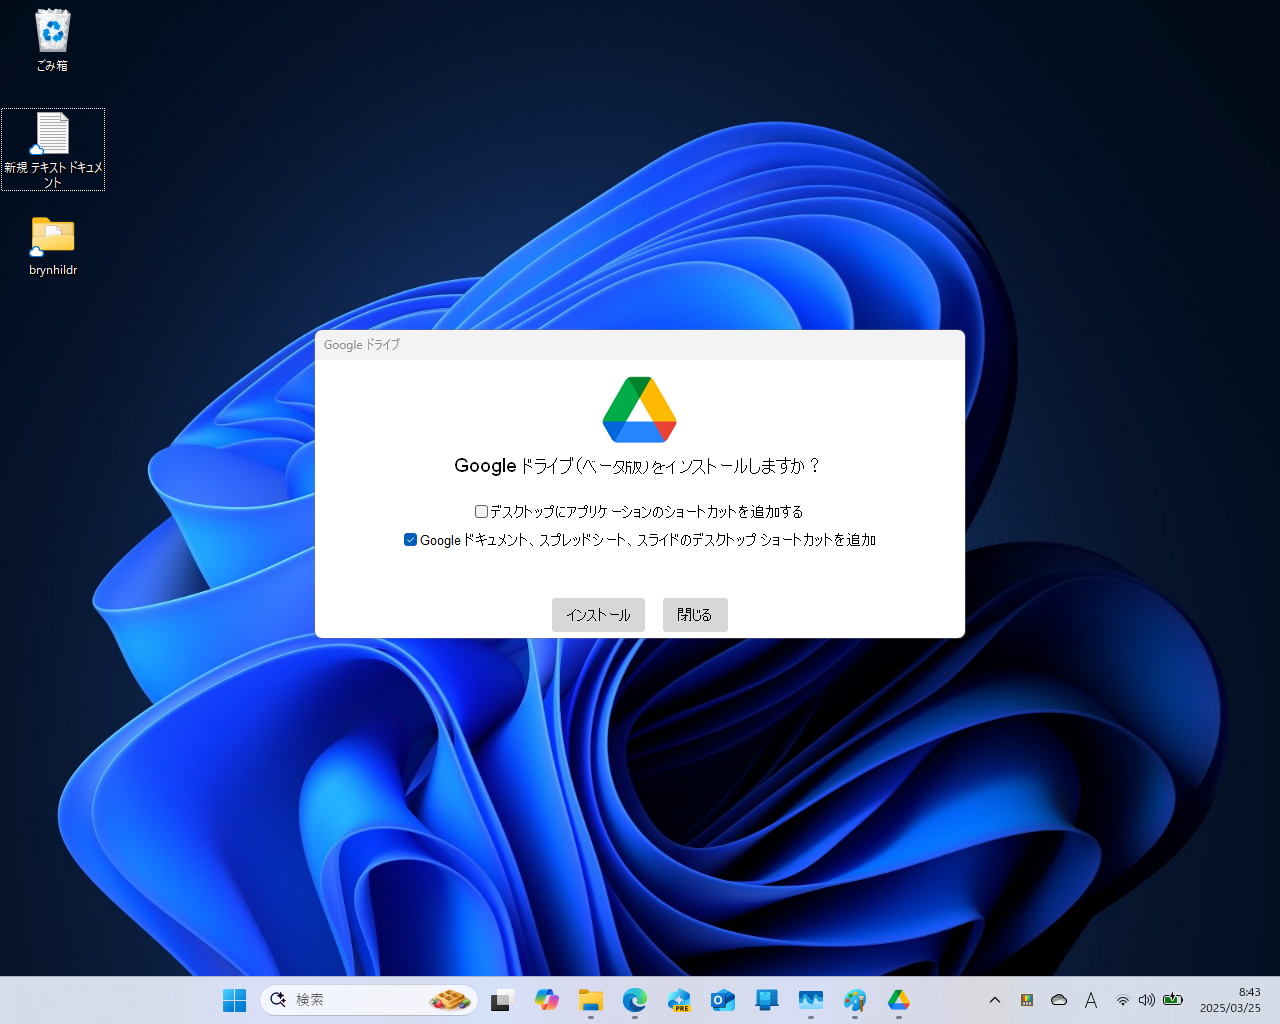
Task: Dismiss the dialog with 閉じる
Action: pos(694,615)
